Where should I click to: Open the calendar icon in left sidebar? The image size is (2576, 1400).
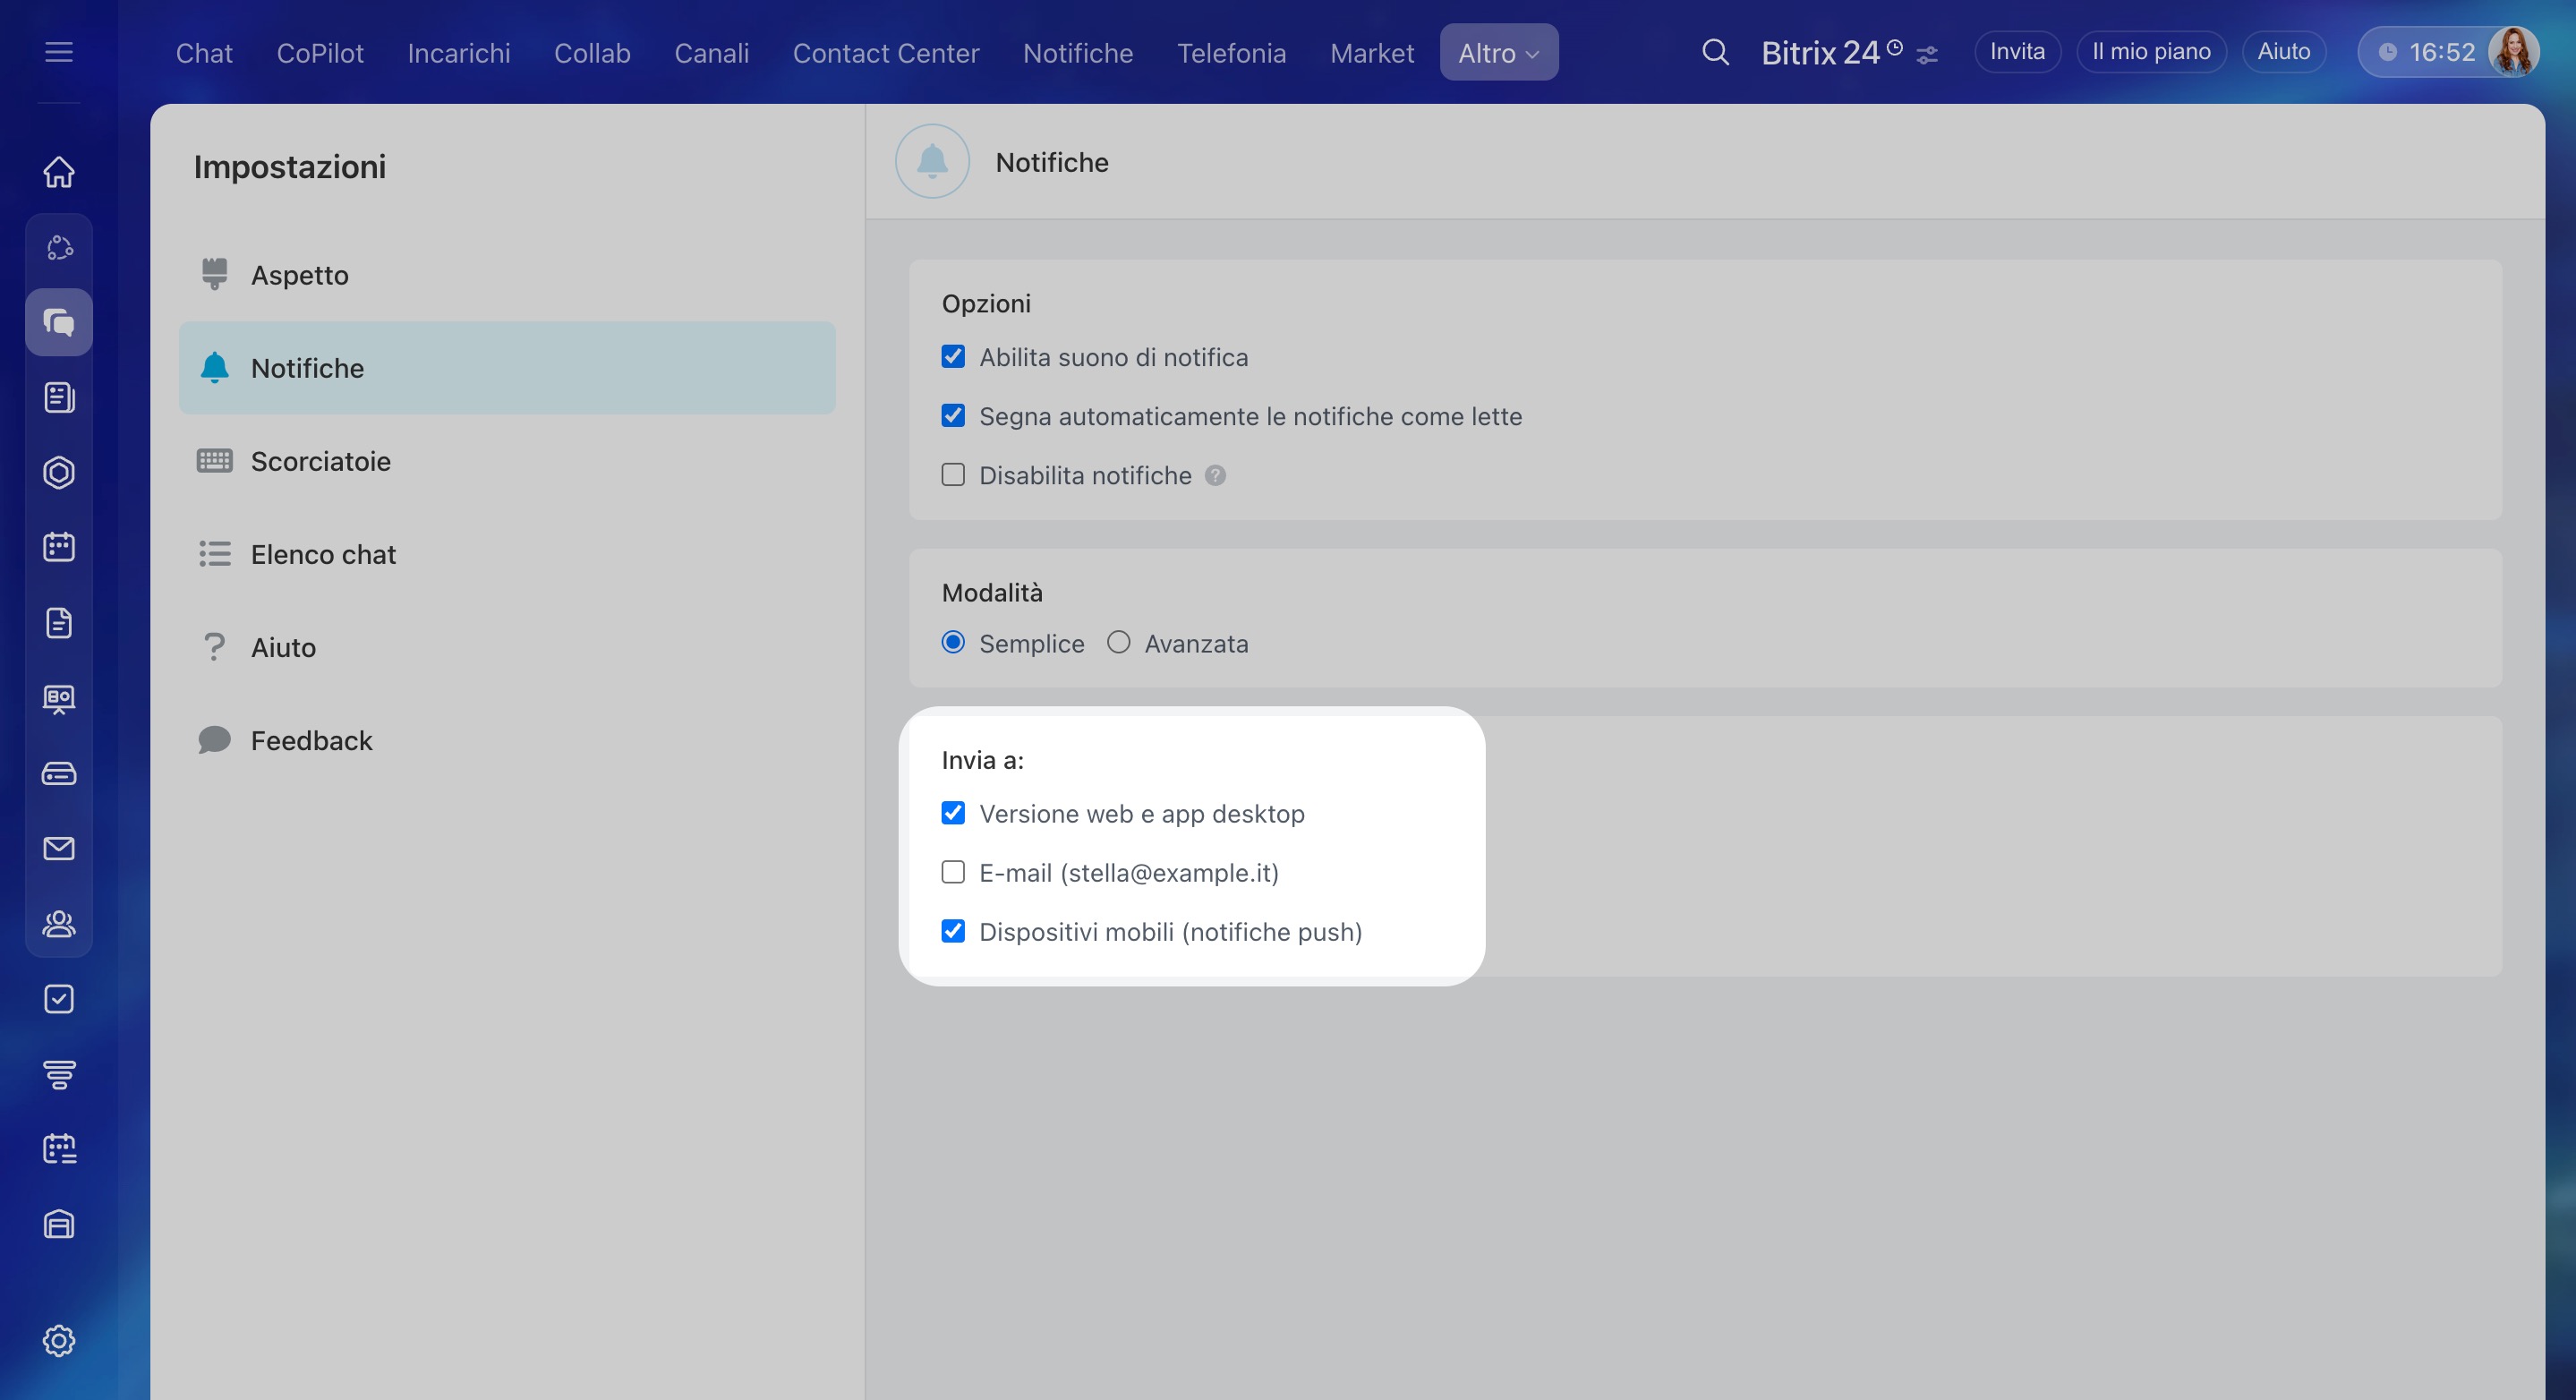pos(59,547)
